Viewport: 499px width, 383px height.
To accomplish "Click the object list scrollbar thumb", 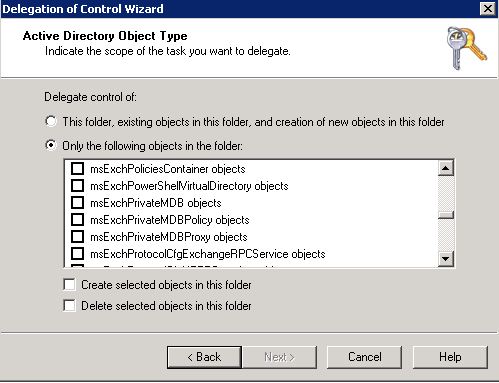I will click(446, 215).
